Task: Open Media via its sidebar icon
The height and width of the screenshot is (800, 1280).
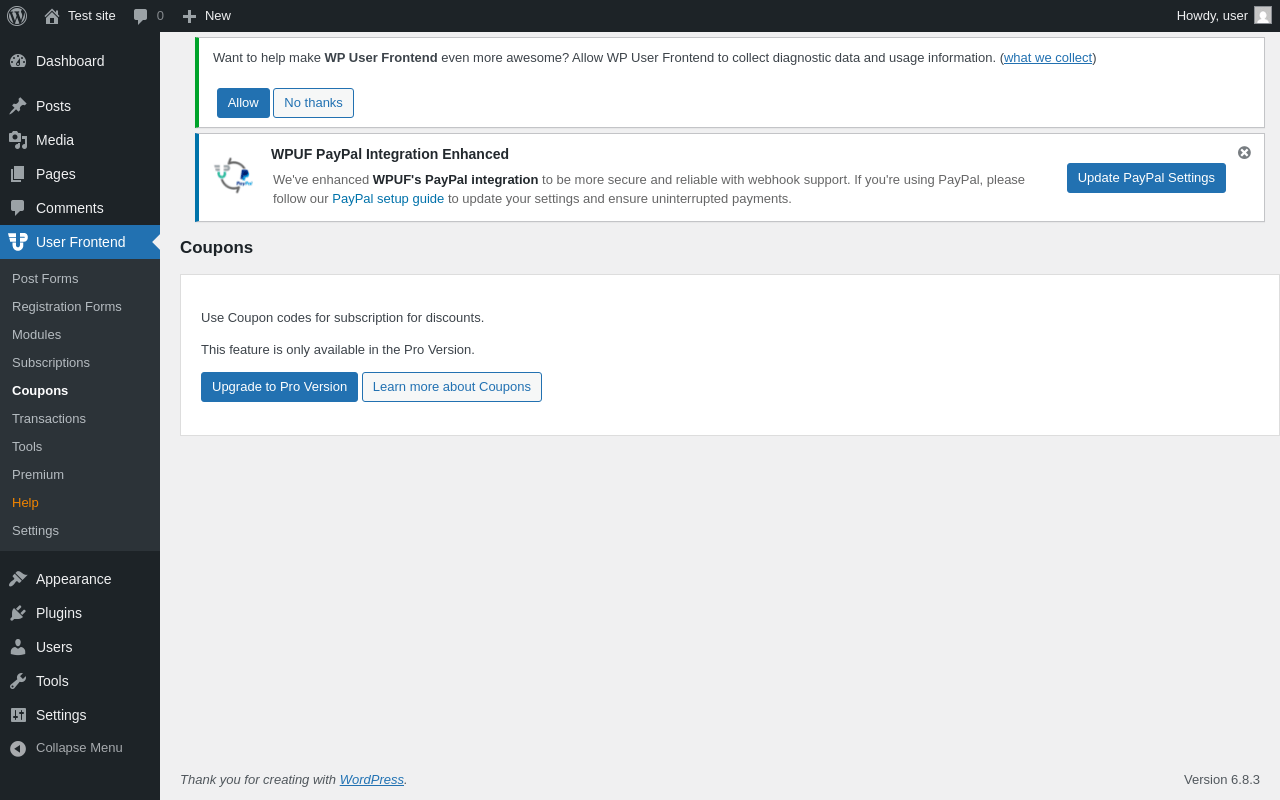Action: coord(18,140)
